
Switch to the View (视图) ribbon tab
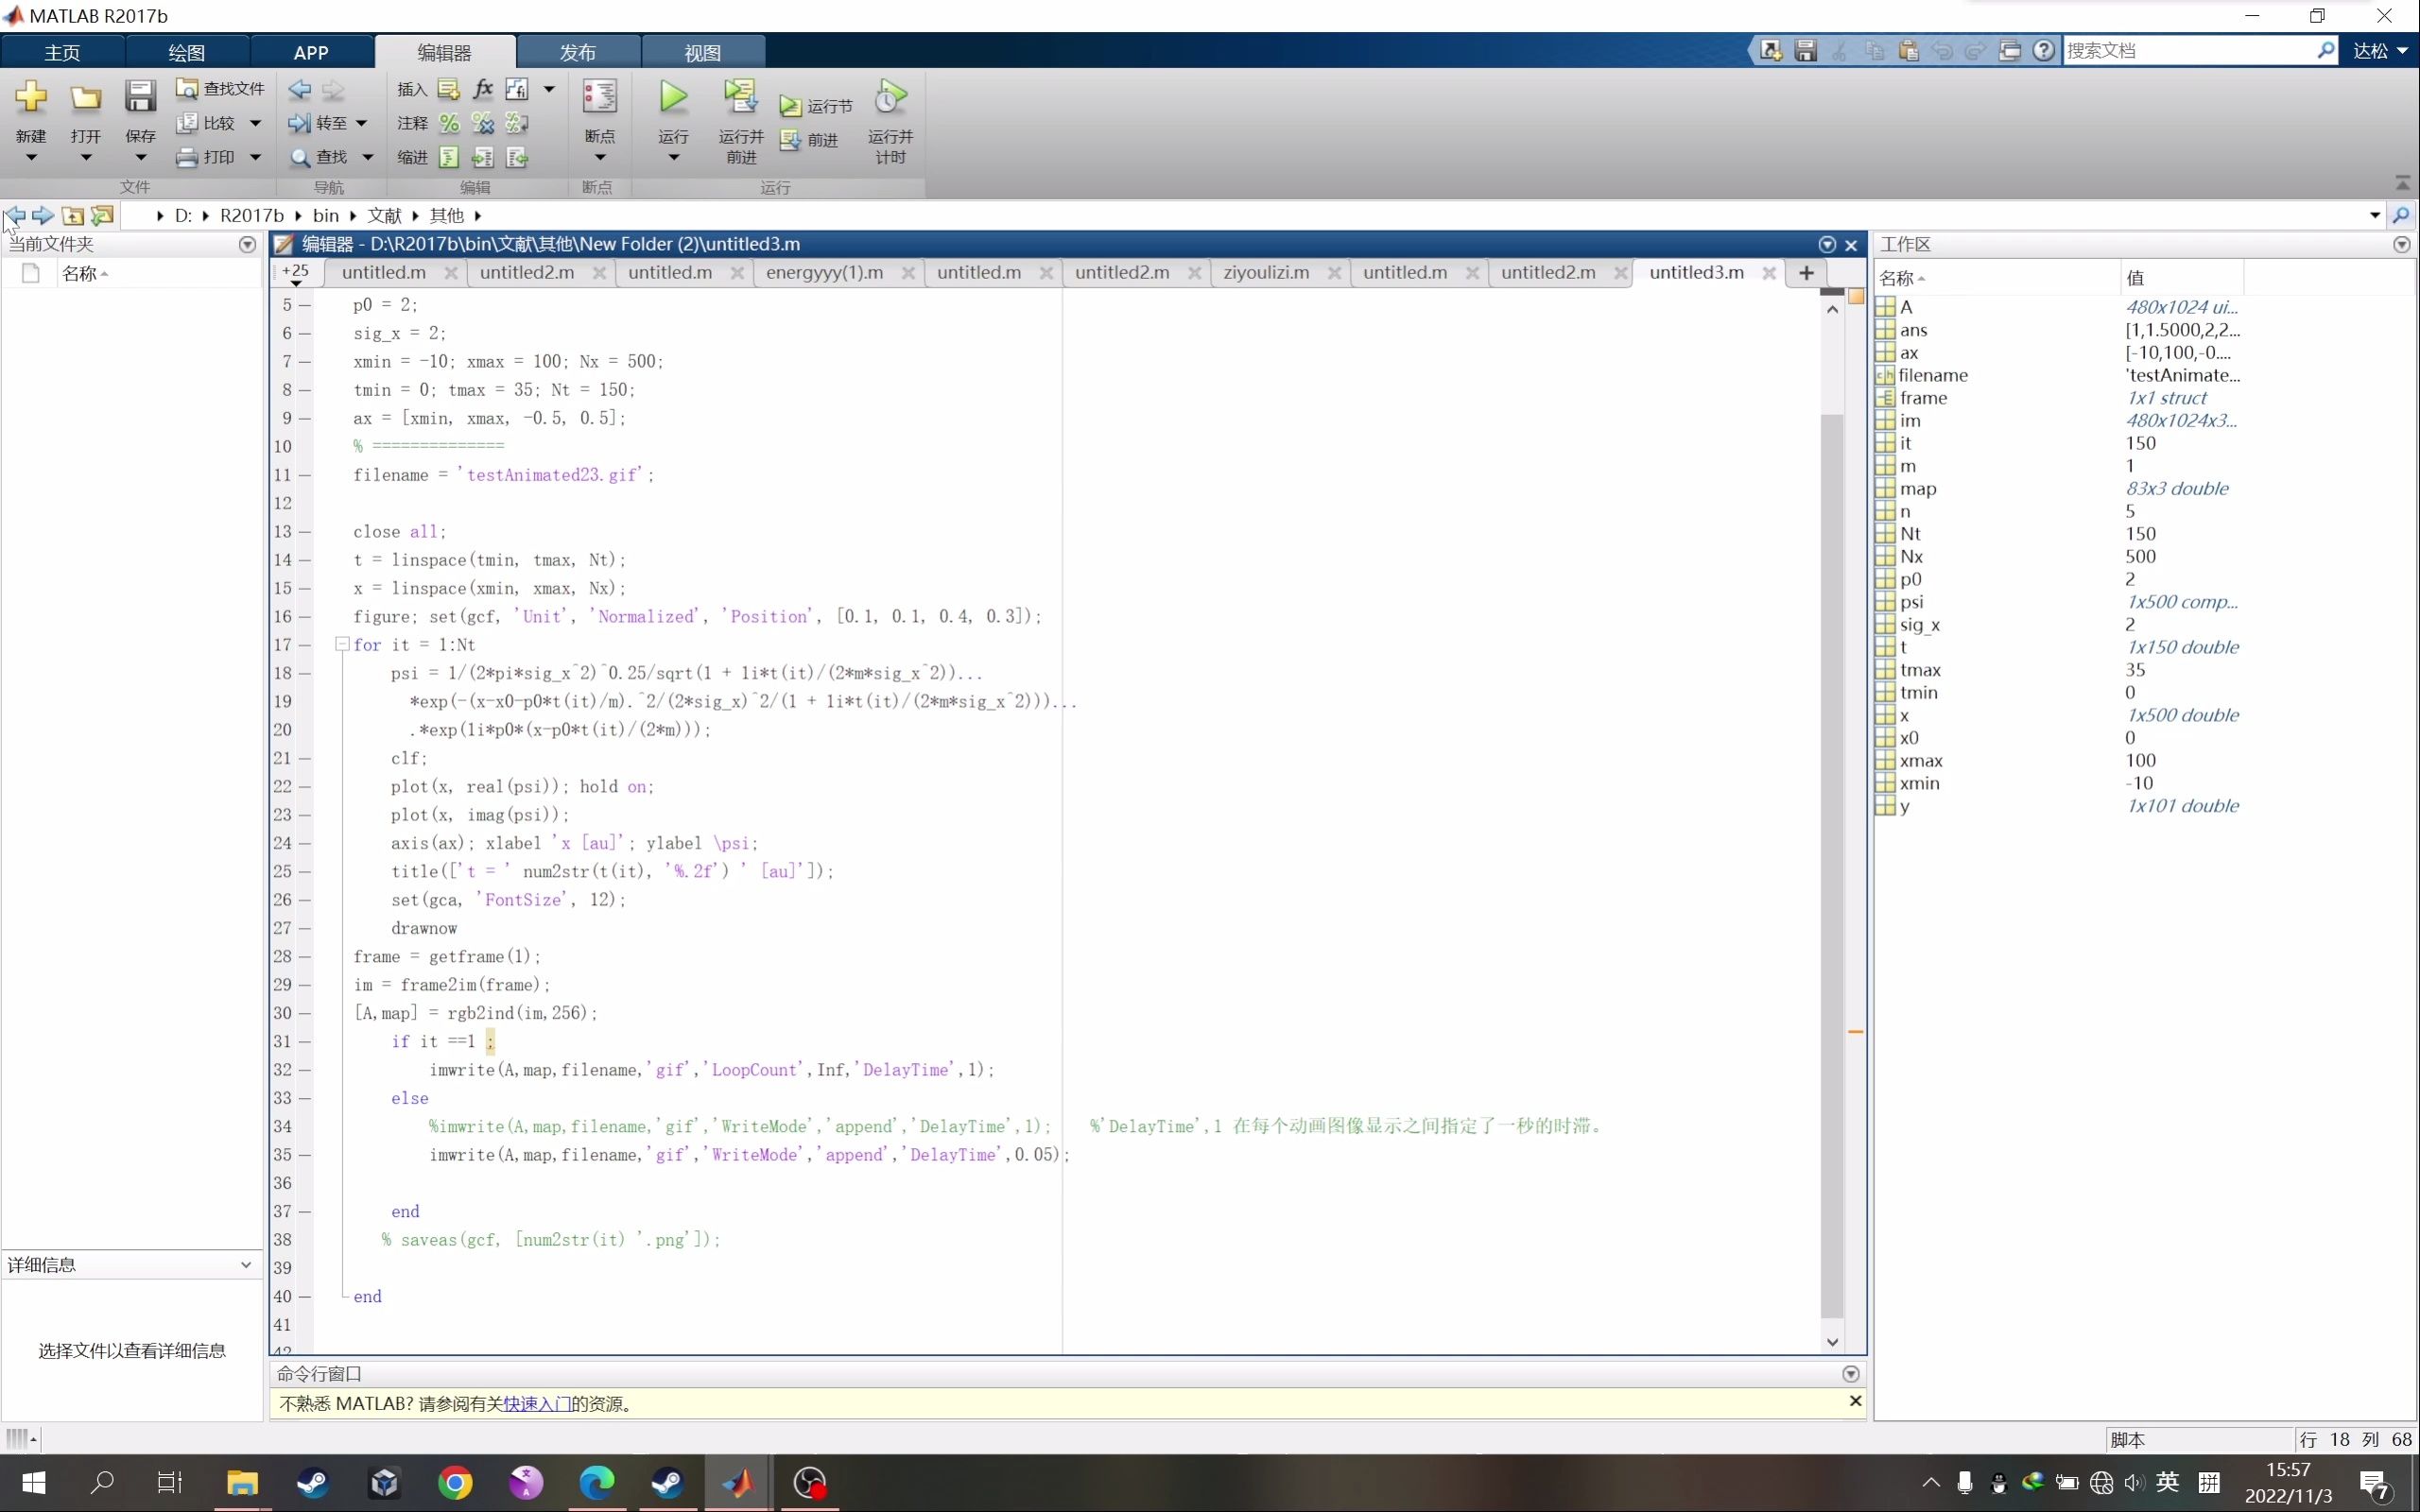(x=702, y=52)
